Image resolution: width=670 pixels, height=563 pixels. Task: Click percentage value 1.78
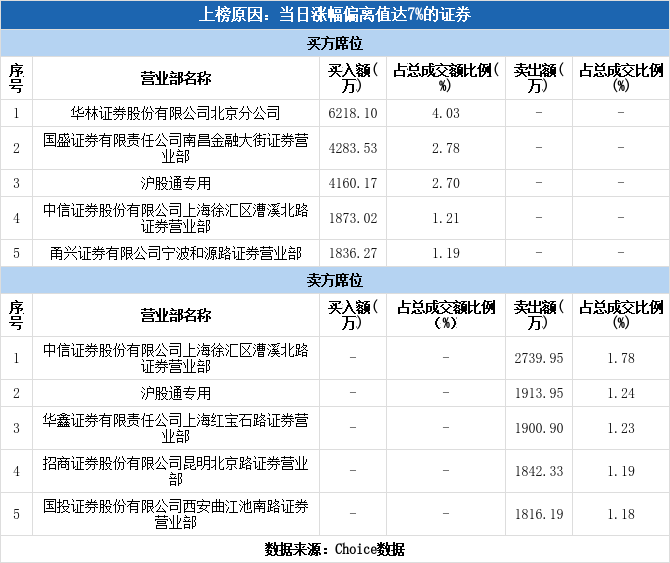point(621,358)
